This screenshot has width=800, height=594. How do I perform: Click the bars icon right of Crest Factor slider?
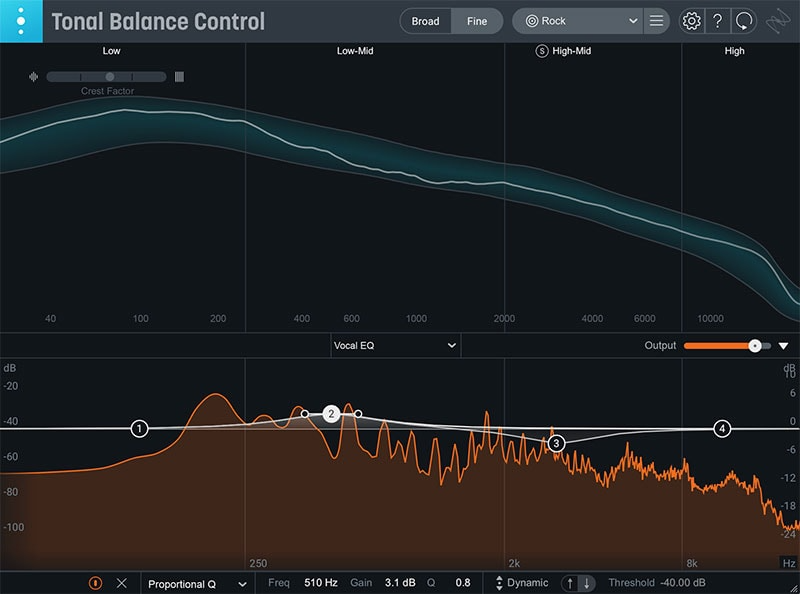tap(178, 76)
